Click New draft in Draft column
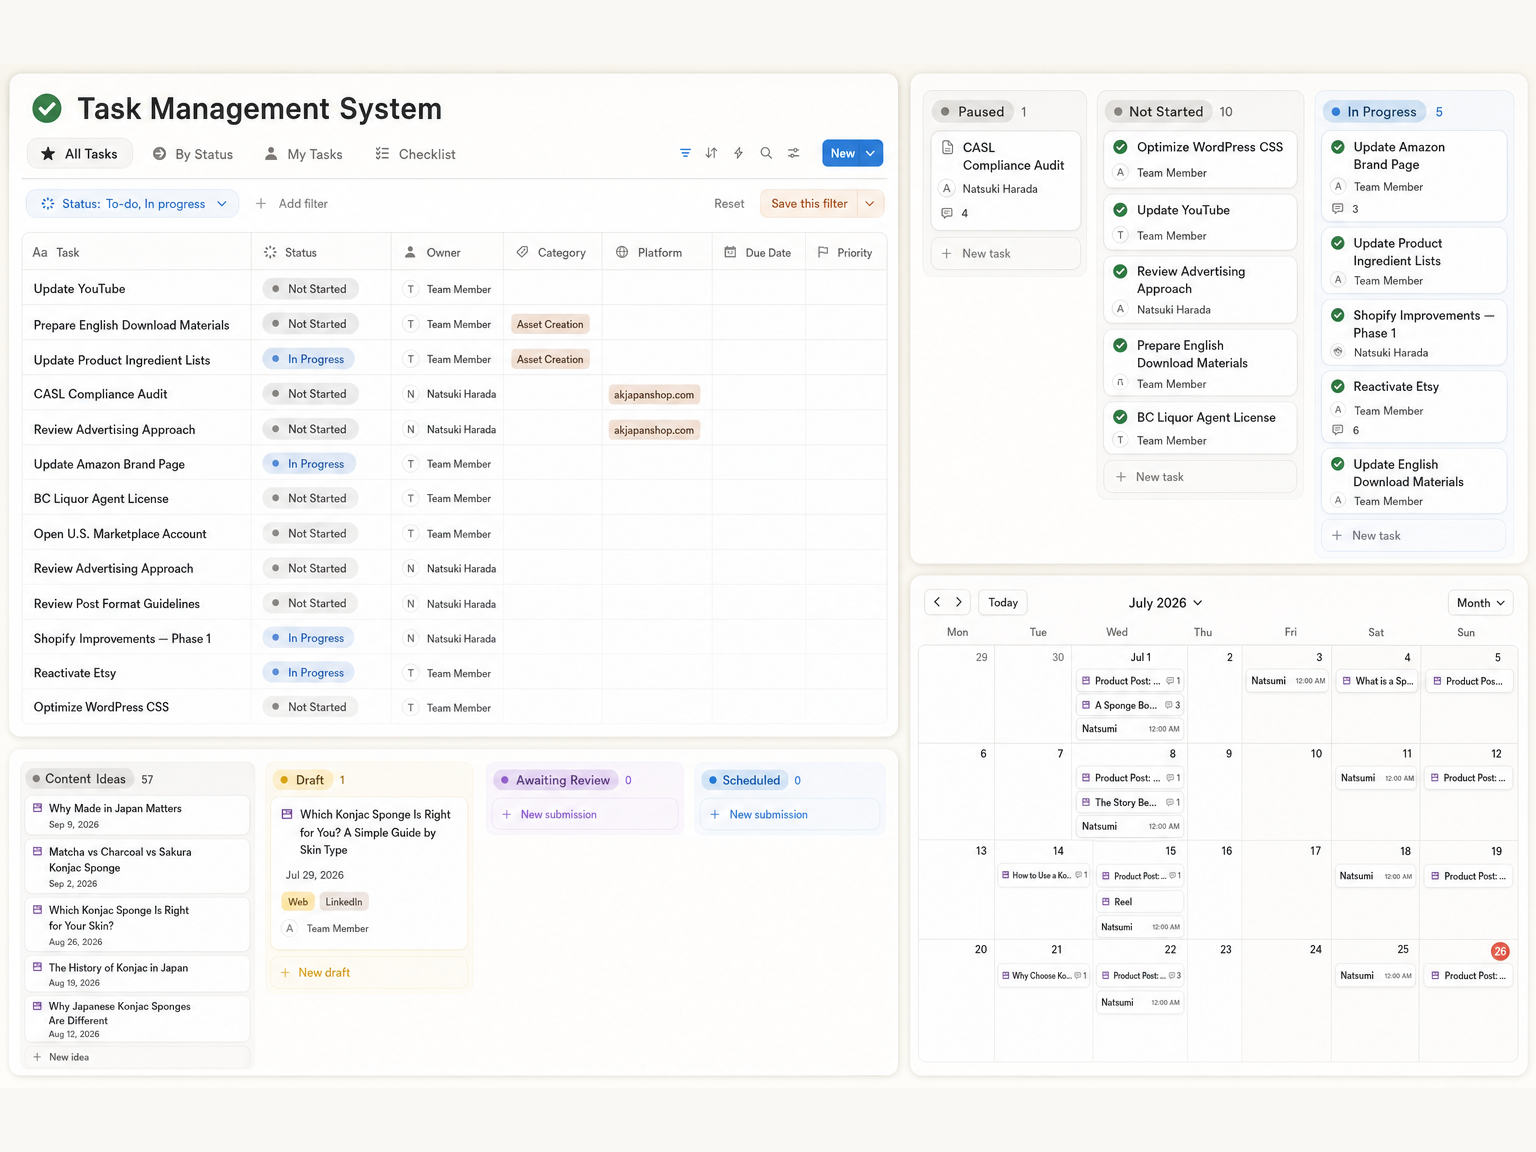This screenshot has width=1536, height=1152. tap(368, 972)
